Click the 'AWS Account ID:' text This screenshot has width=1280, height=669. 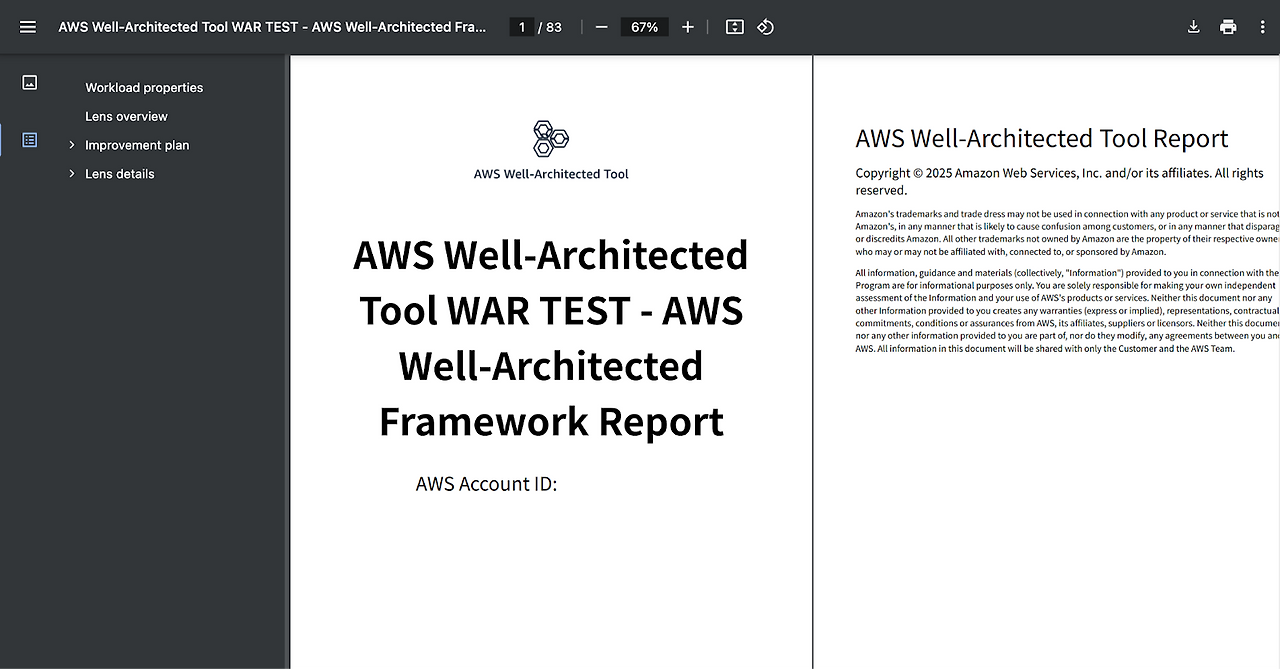click(x=486, y=484)
